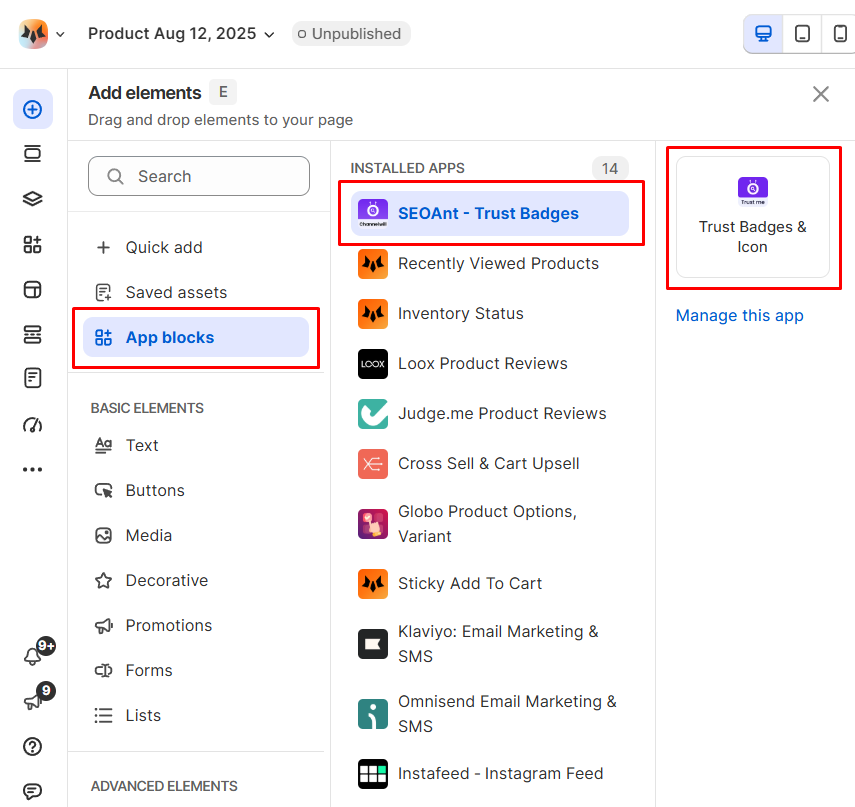855x807 pixels.
Task: Click the Instafeed grid app icon
Action: [373, 774]
